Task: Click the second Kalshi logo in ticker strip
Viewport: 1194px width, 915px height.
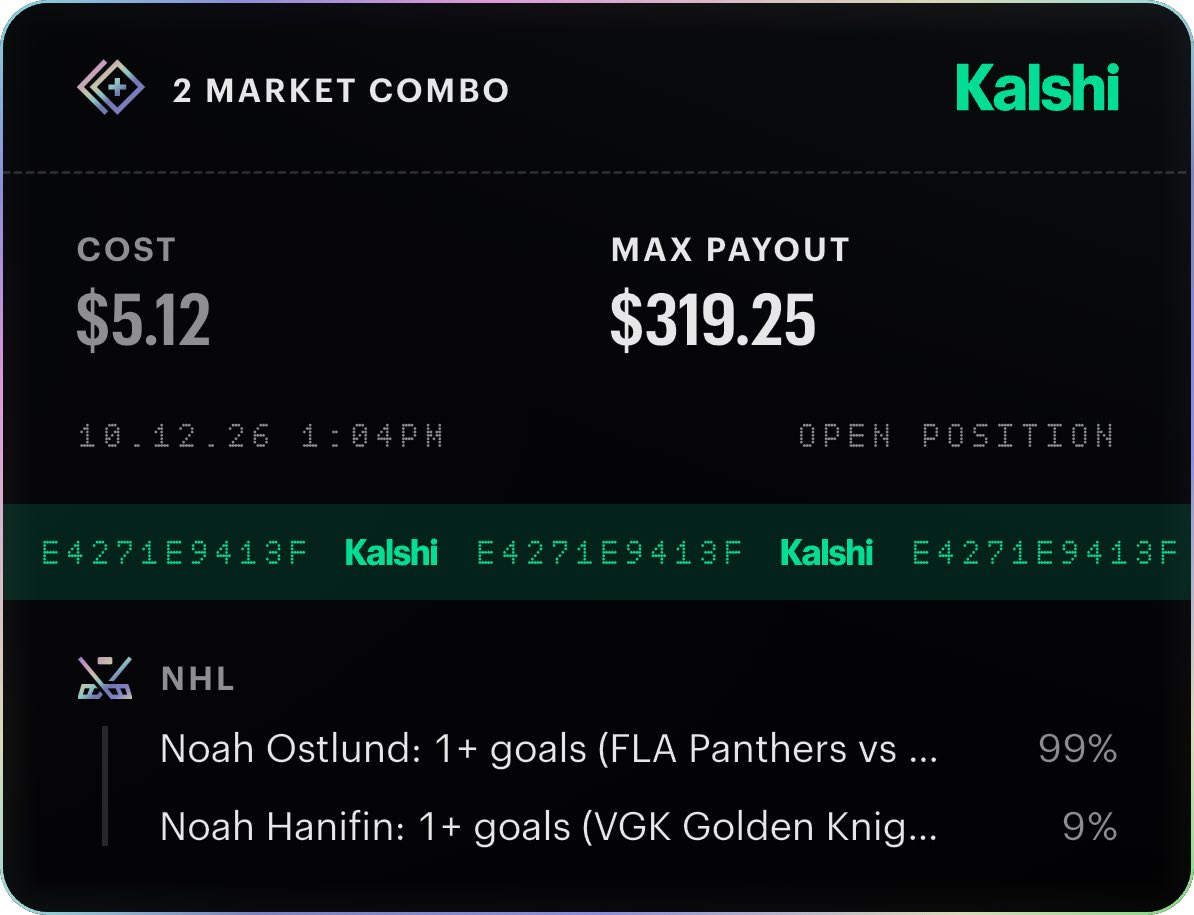Action: (x=827, y=553)
